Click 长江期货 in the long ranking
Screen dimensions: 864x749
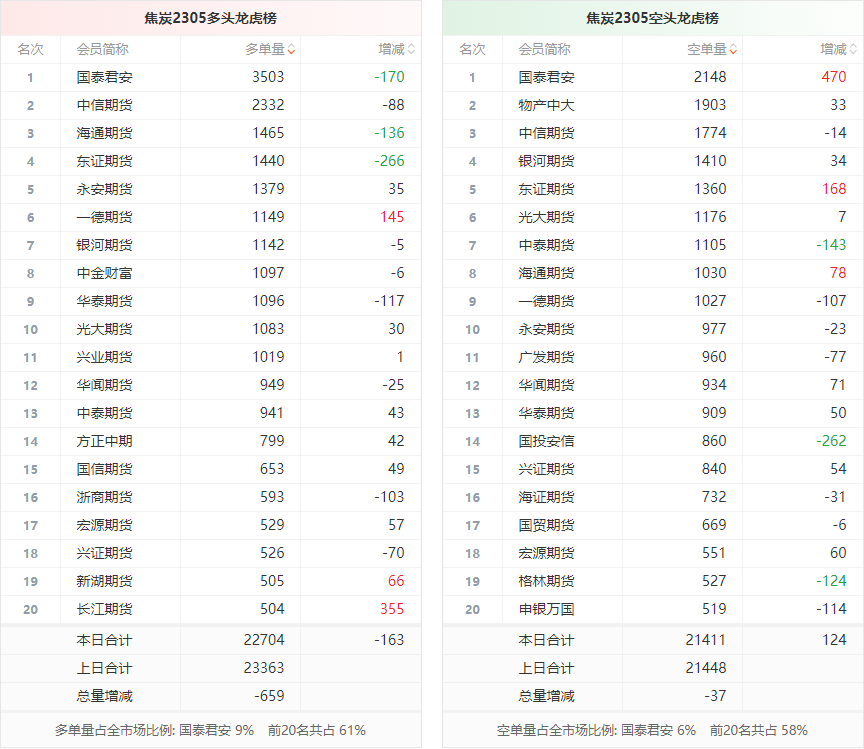104,609
